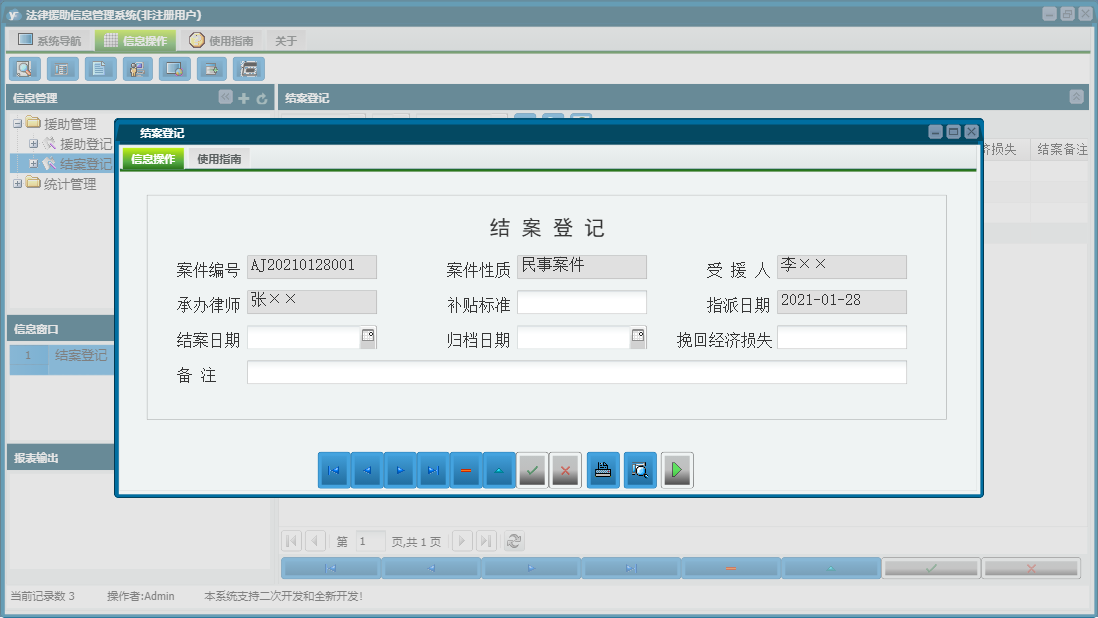Advance to the next record in dialog

click(400, 469)
